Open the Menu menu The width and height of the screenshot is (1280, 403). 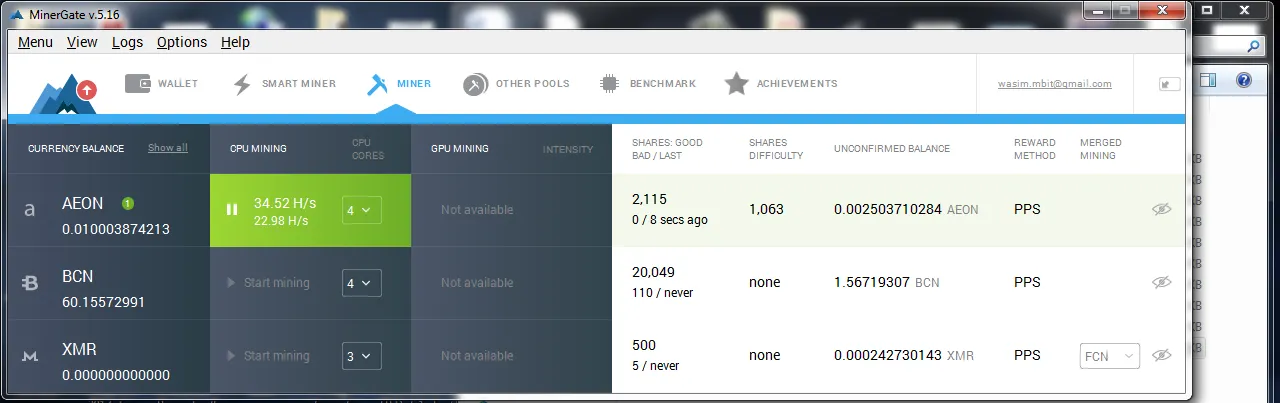[x=35, y=42]
